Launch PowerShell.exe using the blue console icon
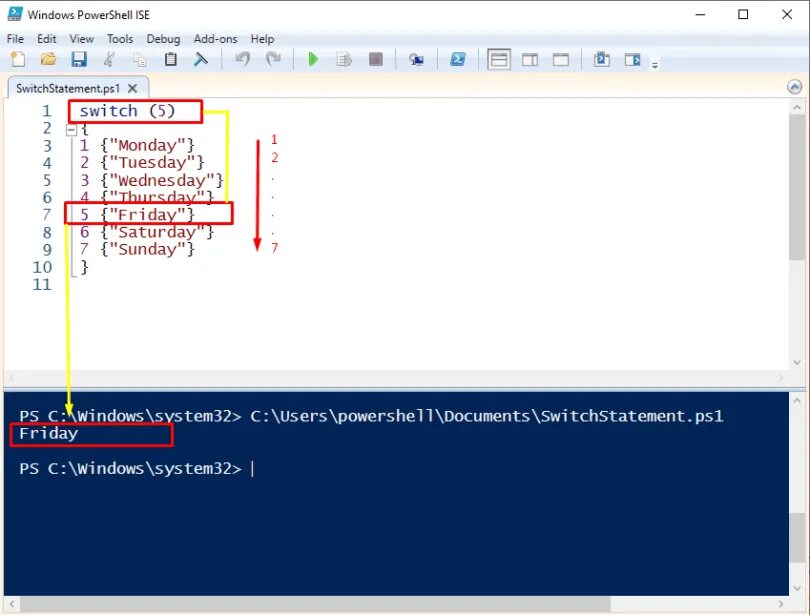810x615 pixels. 457,59
